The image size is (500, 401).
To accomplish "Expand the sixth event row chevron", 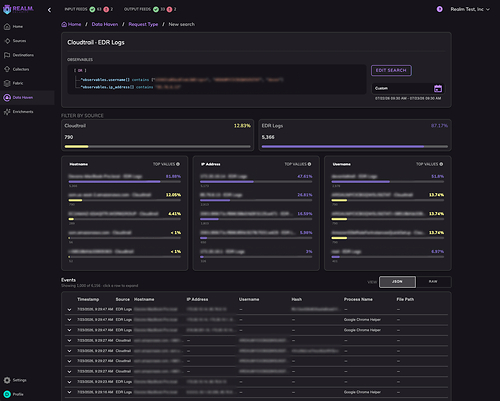I will point(69,361).
